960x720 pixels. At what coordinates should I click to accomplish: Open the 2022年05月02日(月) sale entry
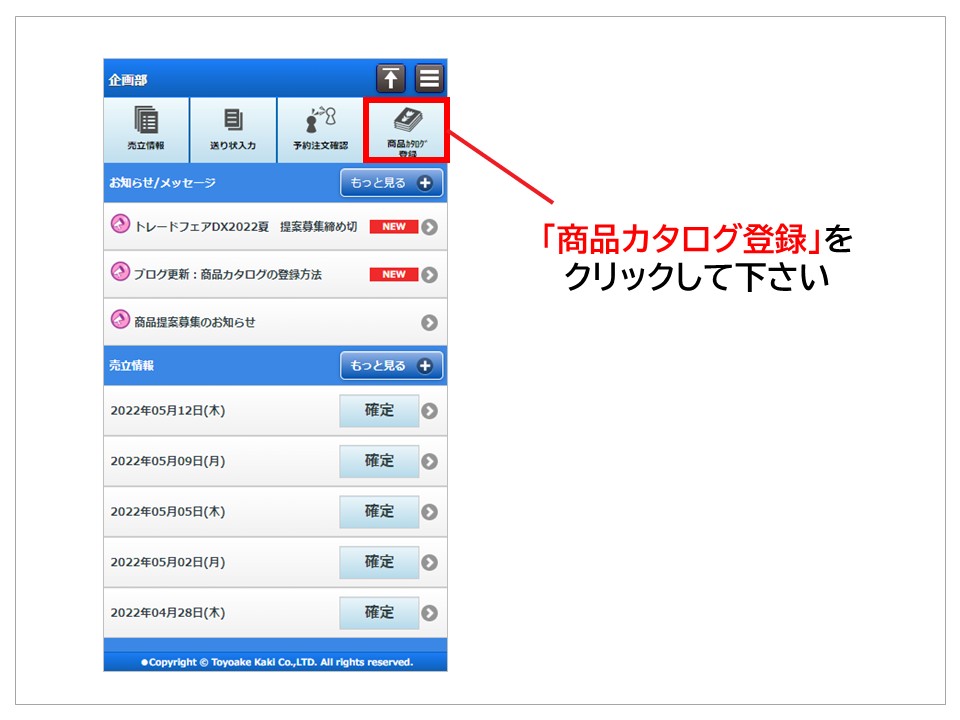[167, 562]
